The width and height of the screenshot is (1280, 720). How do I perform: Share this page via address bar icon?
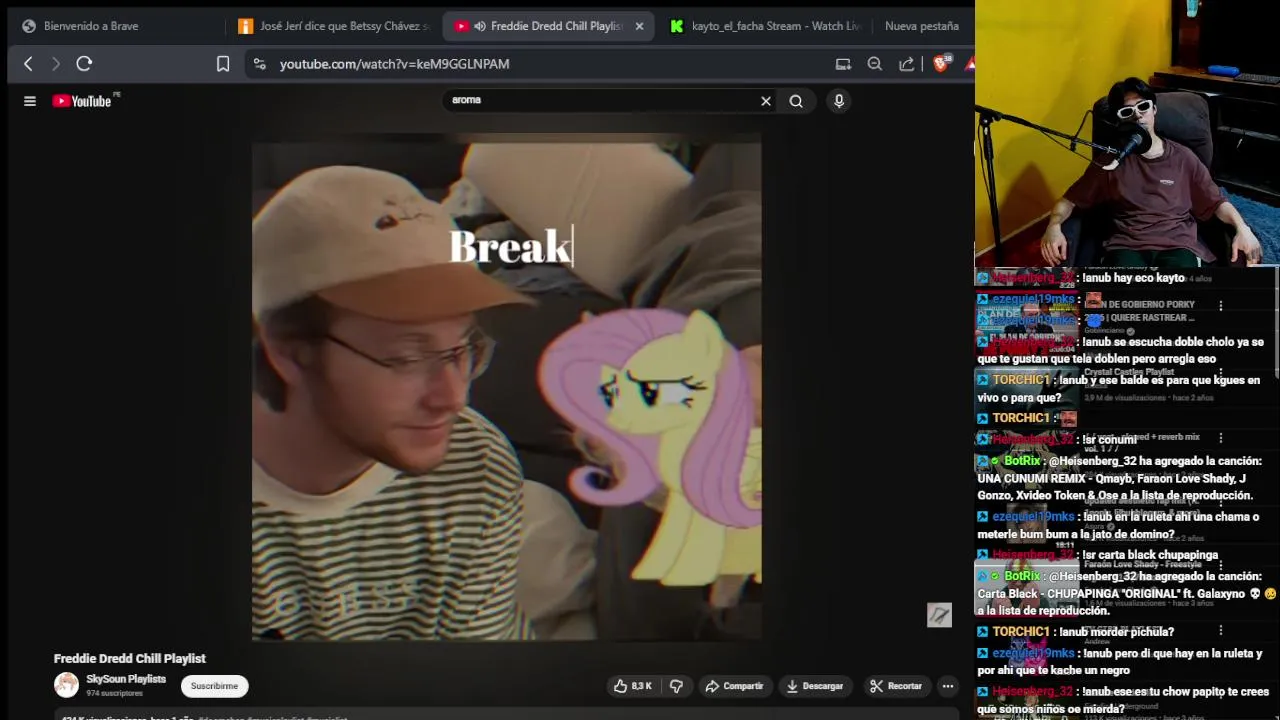906,64
